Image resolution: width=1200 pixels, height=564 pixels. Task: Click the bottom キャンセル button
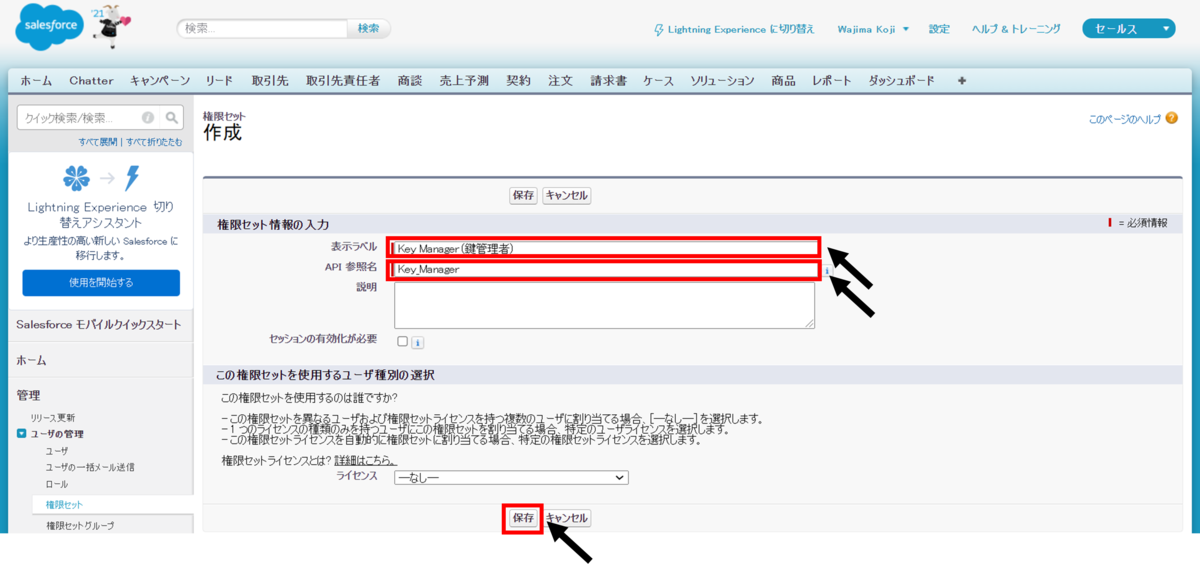pyautogui.click(x=567, y=518)
